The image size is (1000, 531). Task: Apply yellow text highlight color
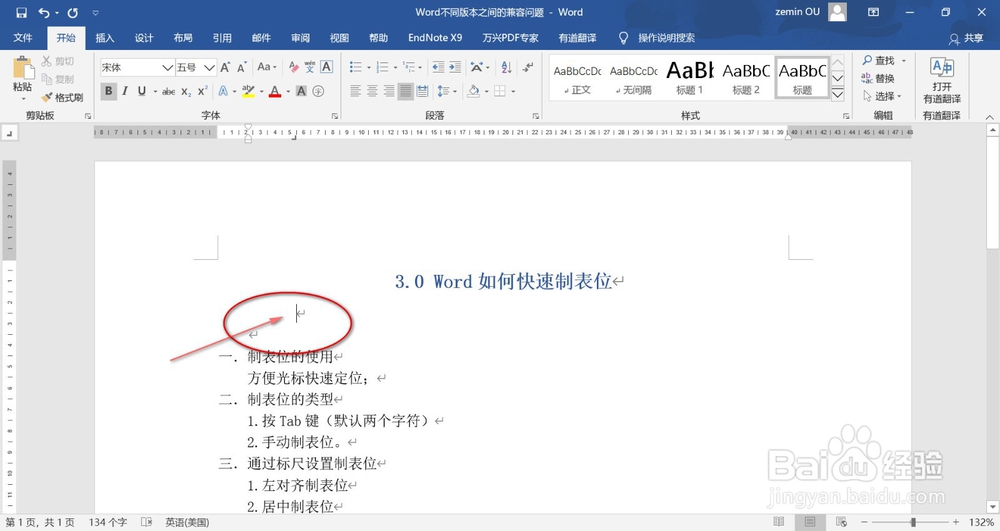(x=248, y=91)
